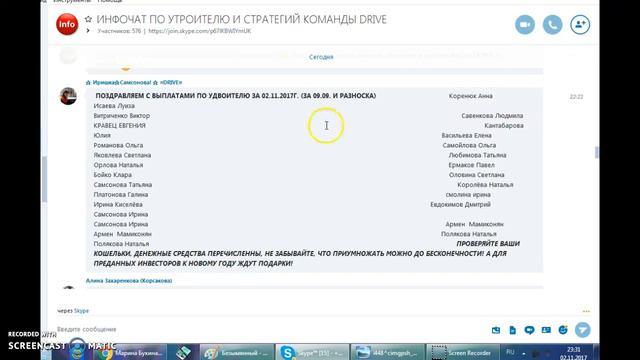Image resolution: width=640 pixels, height=360 pixels.
Task: Expand the participants list chevron
Action: (88, 31)
